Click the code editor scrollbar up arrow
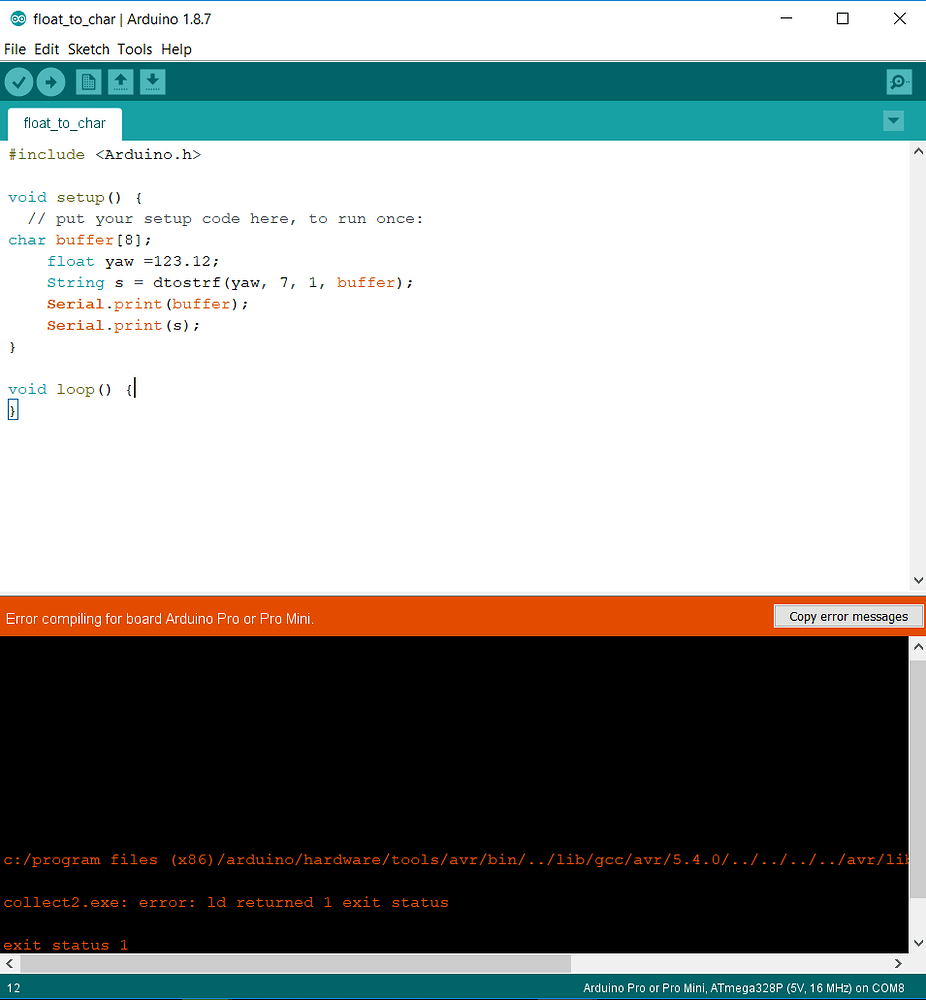926x1000 pixels. [x=918, y=150]
